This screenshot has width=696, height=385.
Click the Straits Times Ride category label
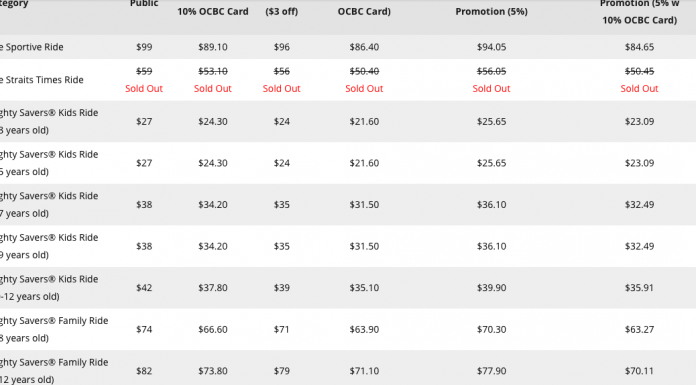42,80
